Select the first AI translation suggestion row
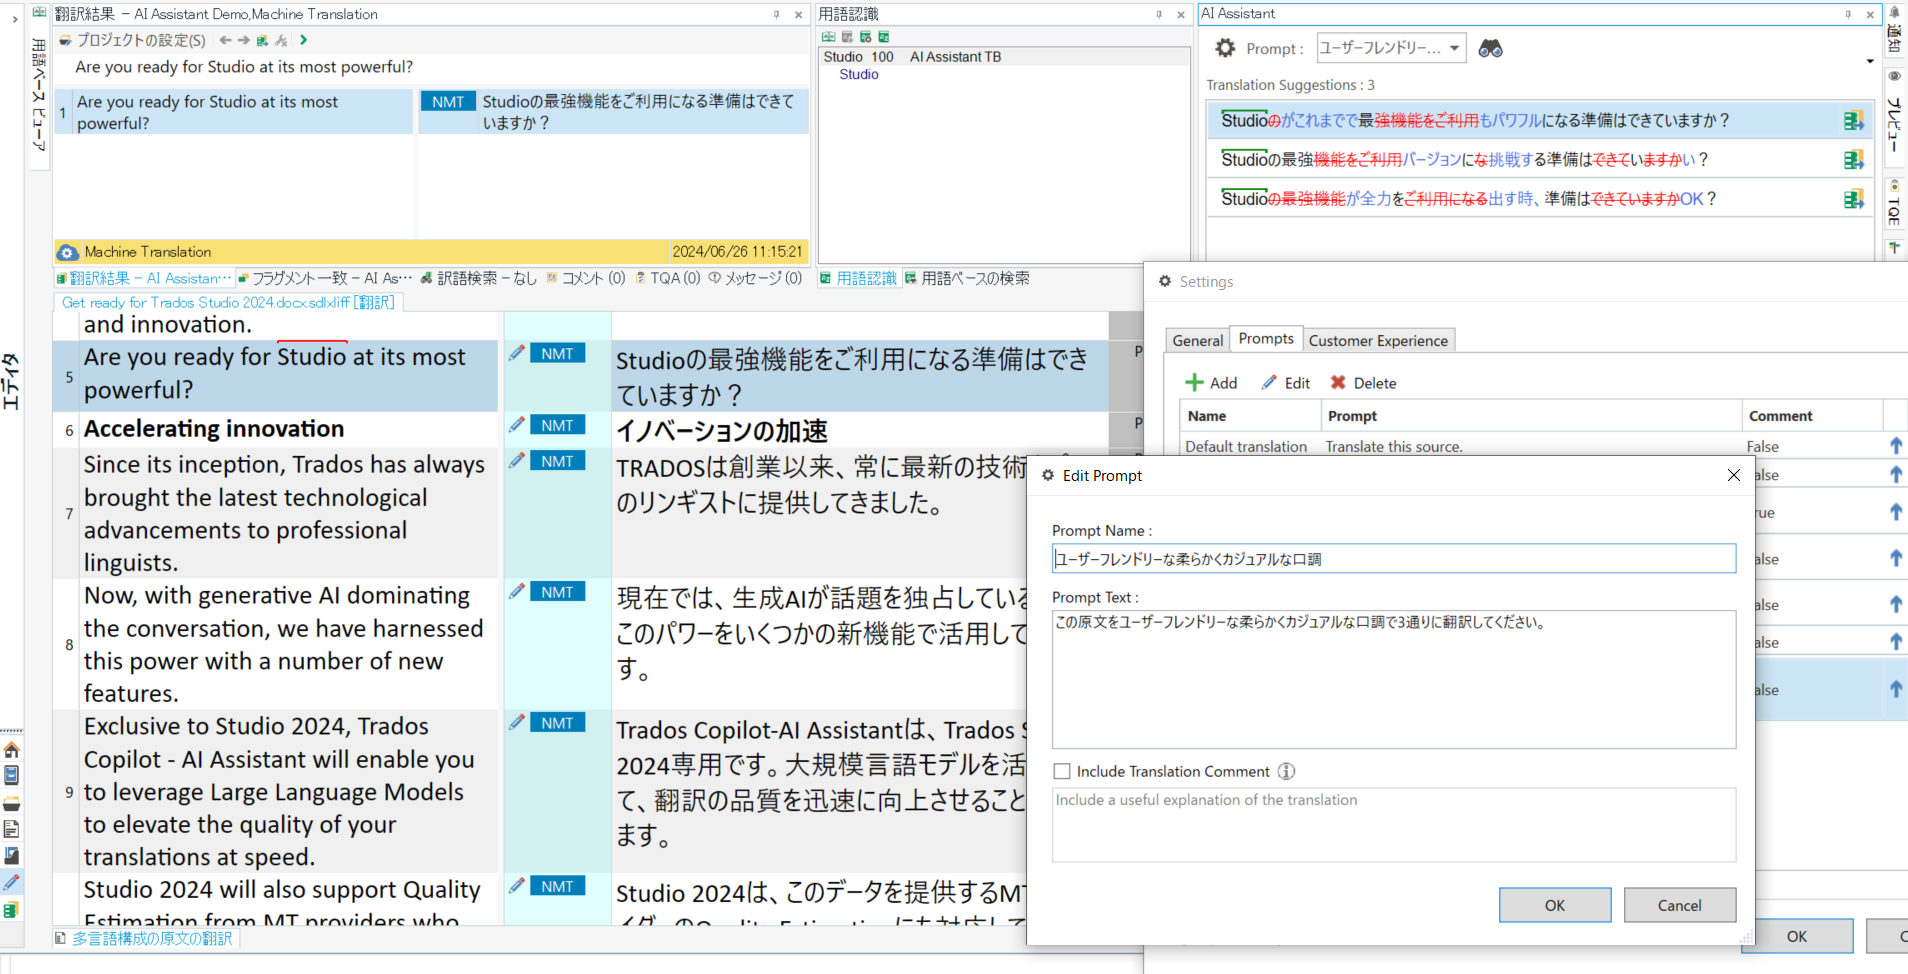 (1539, 120)
